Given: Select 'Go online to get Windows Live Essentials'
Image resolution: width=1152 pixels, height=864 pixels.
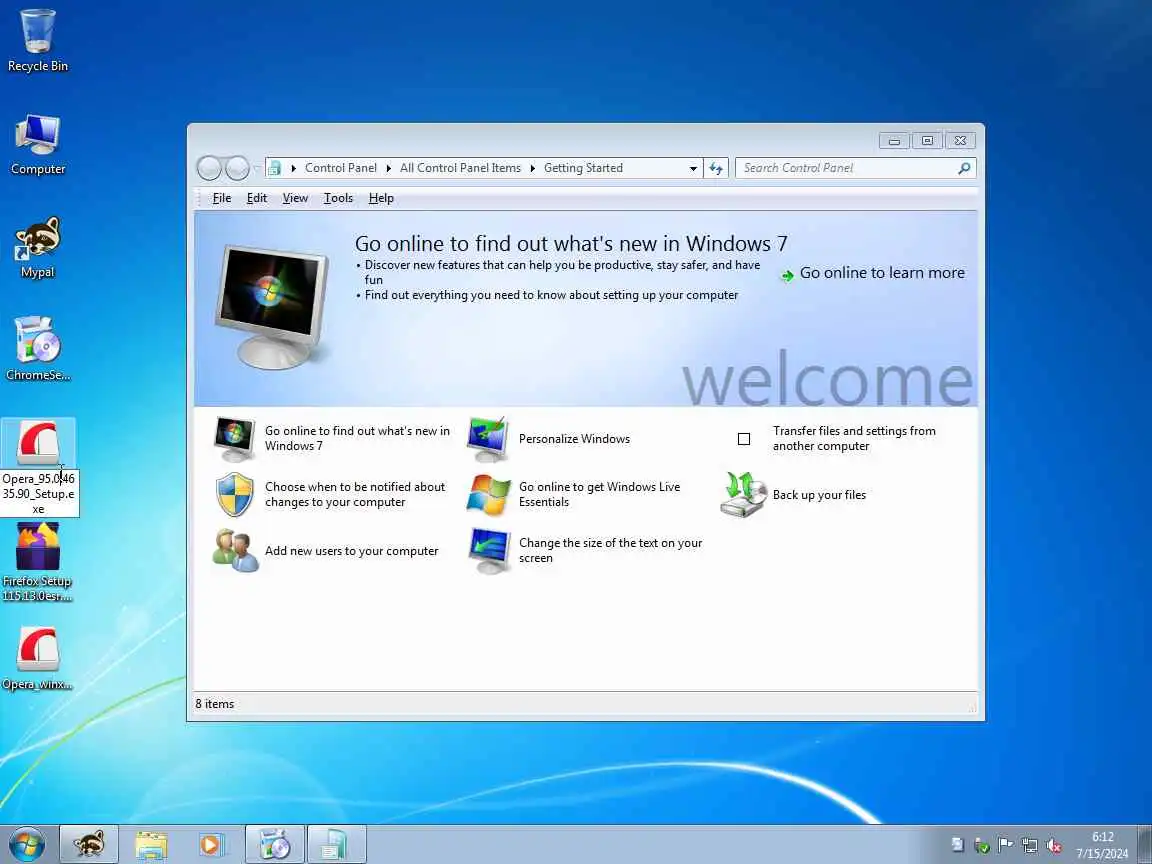Looking at the screenshot, I should point(600,494).
